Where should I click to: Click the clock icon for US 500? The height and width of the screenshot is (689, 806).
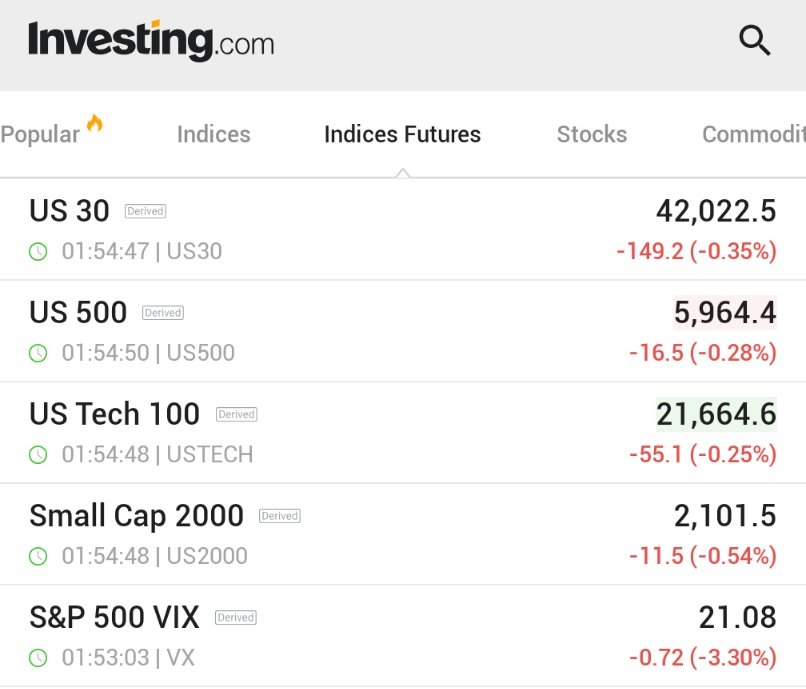(38, 353)
